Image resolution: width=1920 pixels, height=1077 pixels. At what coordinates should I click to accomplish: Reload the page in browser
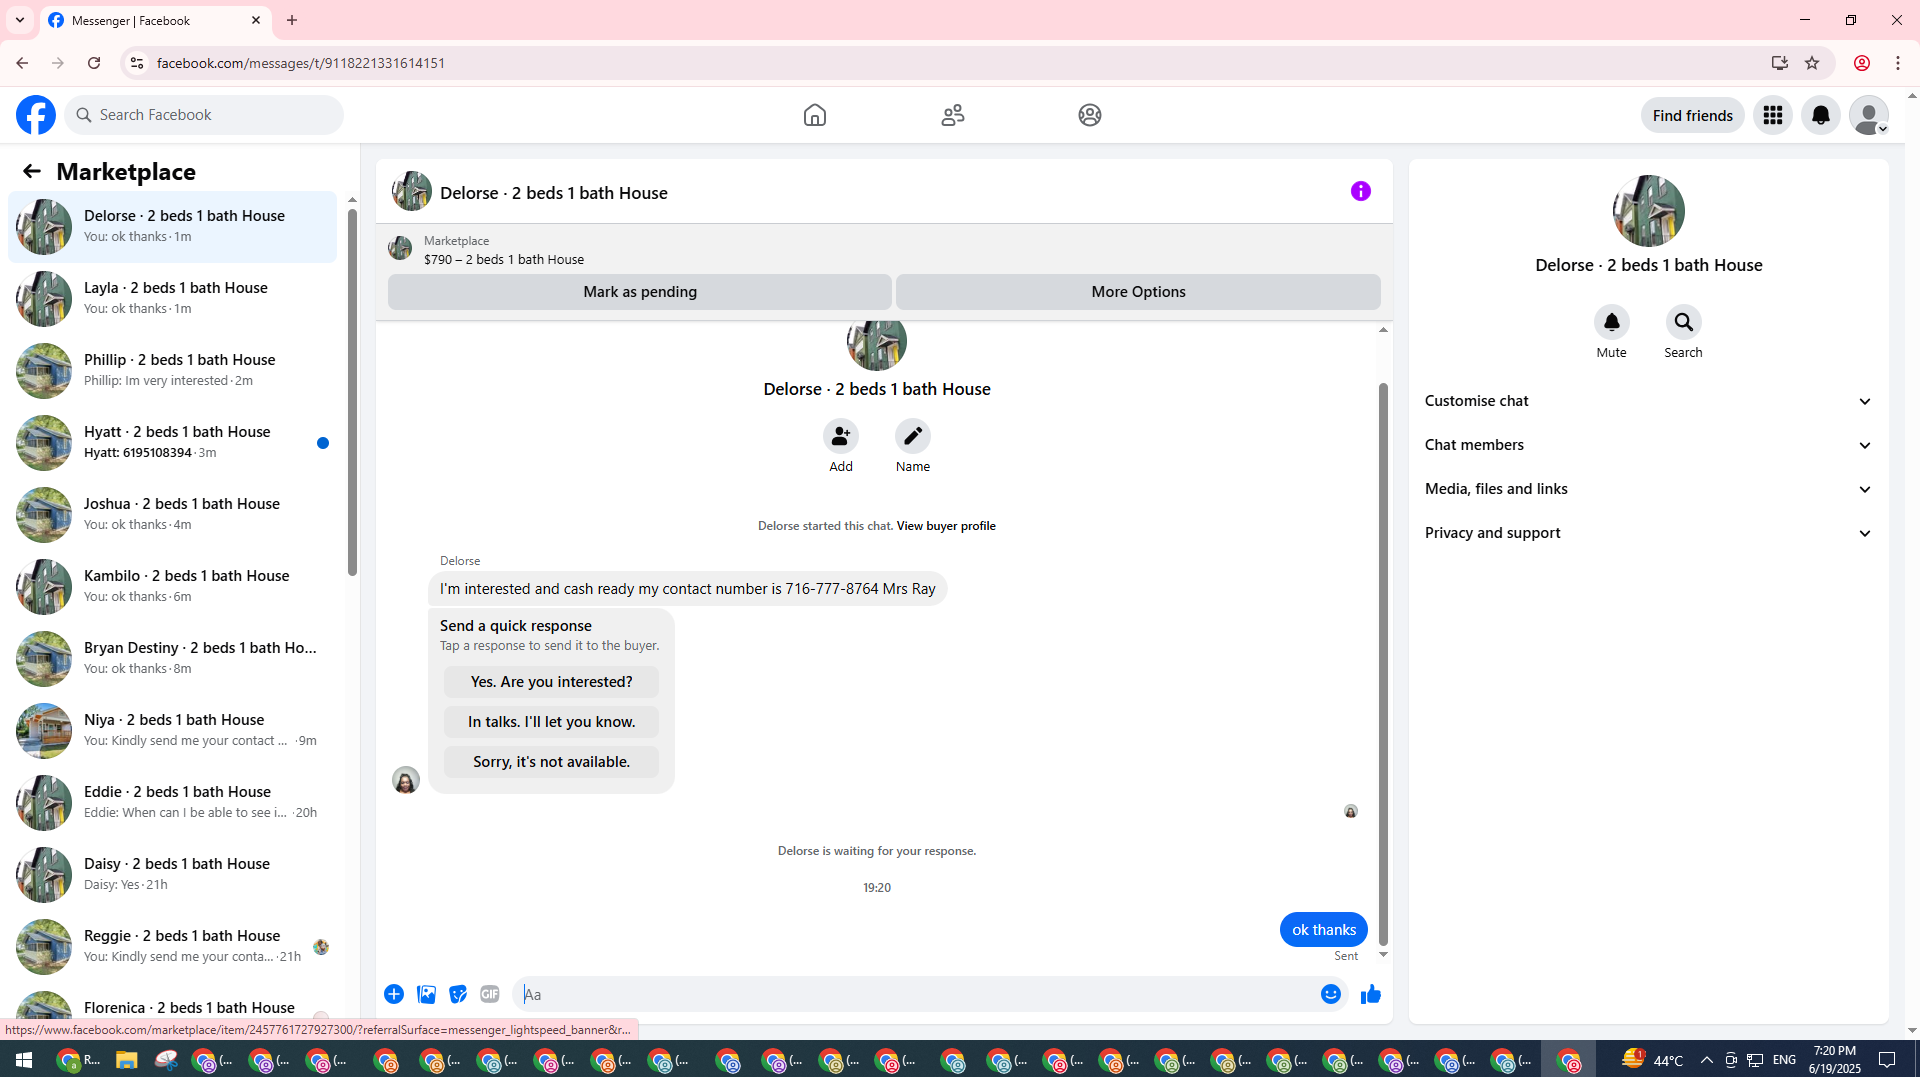click(x=94, y=63)
